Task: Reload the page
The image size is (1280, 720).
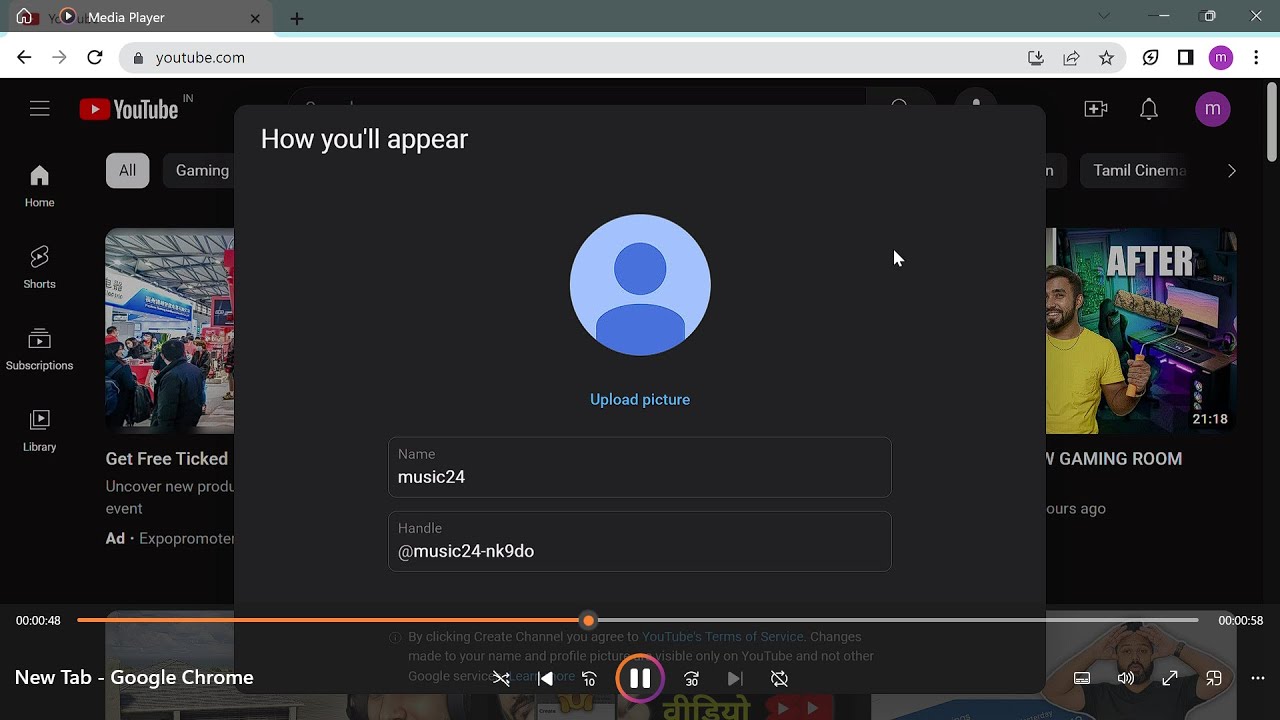Action: coord(95,58)
